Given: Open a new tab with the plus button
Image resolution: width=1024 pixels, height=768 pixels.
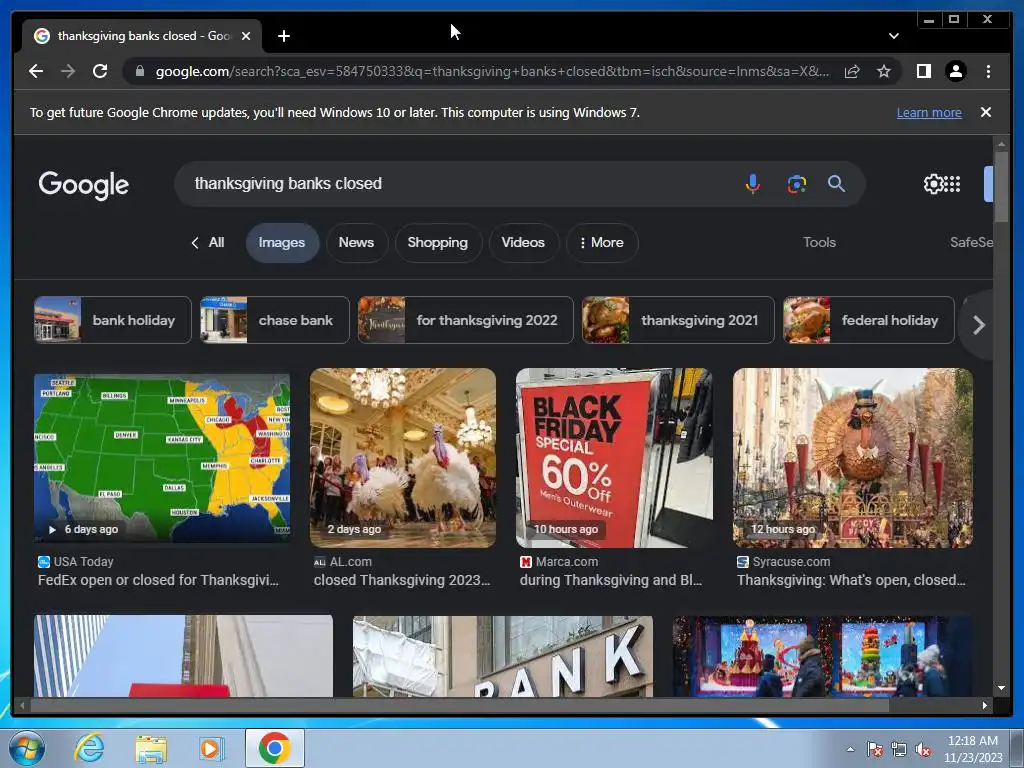Looking at the screenshot, I should pyautogui.click(x=283, y=36).
